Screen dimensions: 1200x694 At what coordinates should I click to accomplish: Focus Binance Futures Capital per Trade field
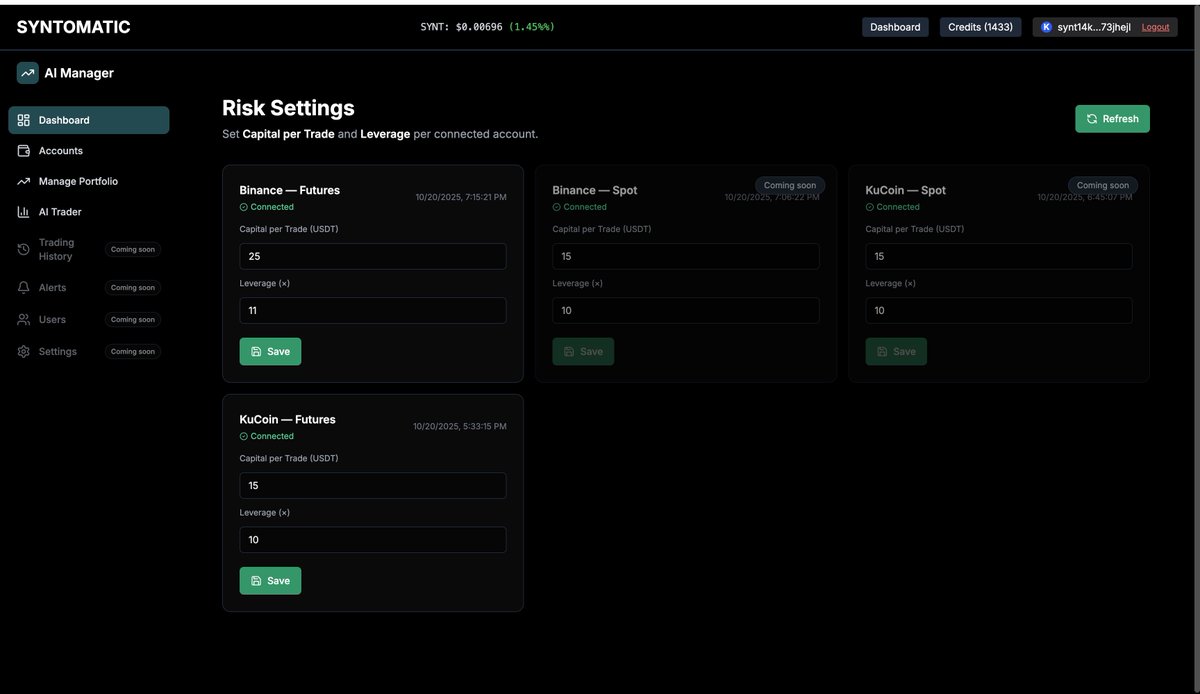point(373,256)
